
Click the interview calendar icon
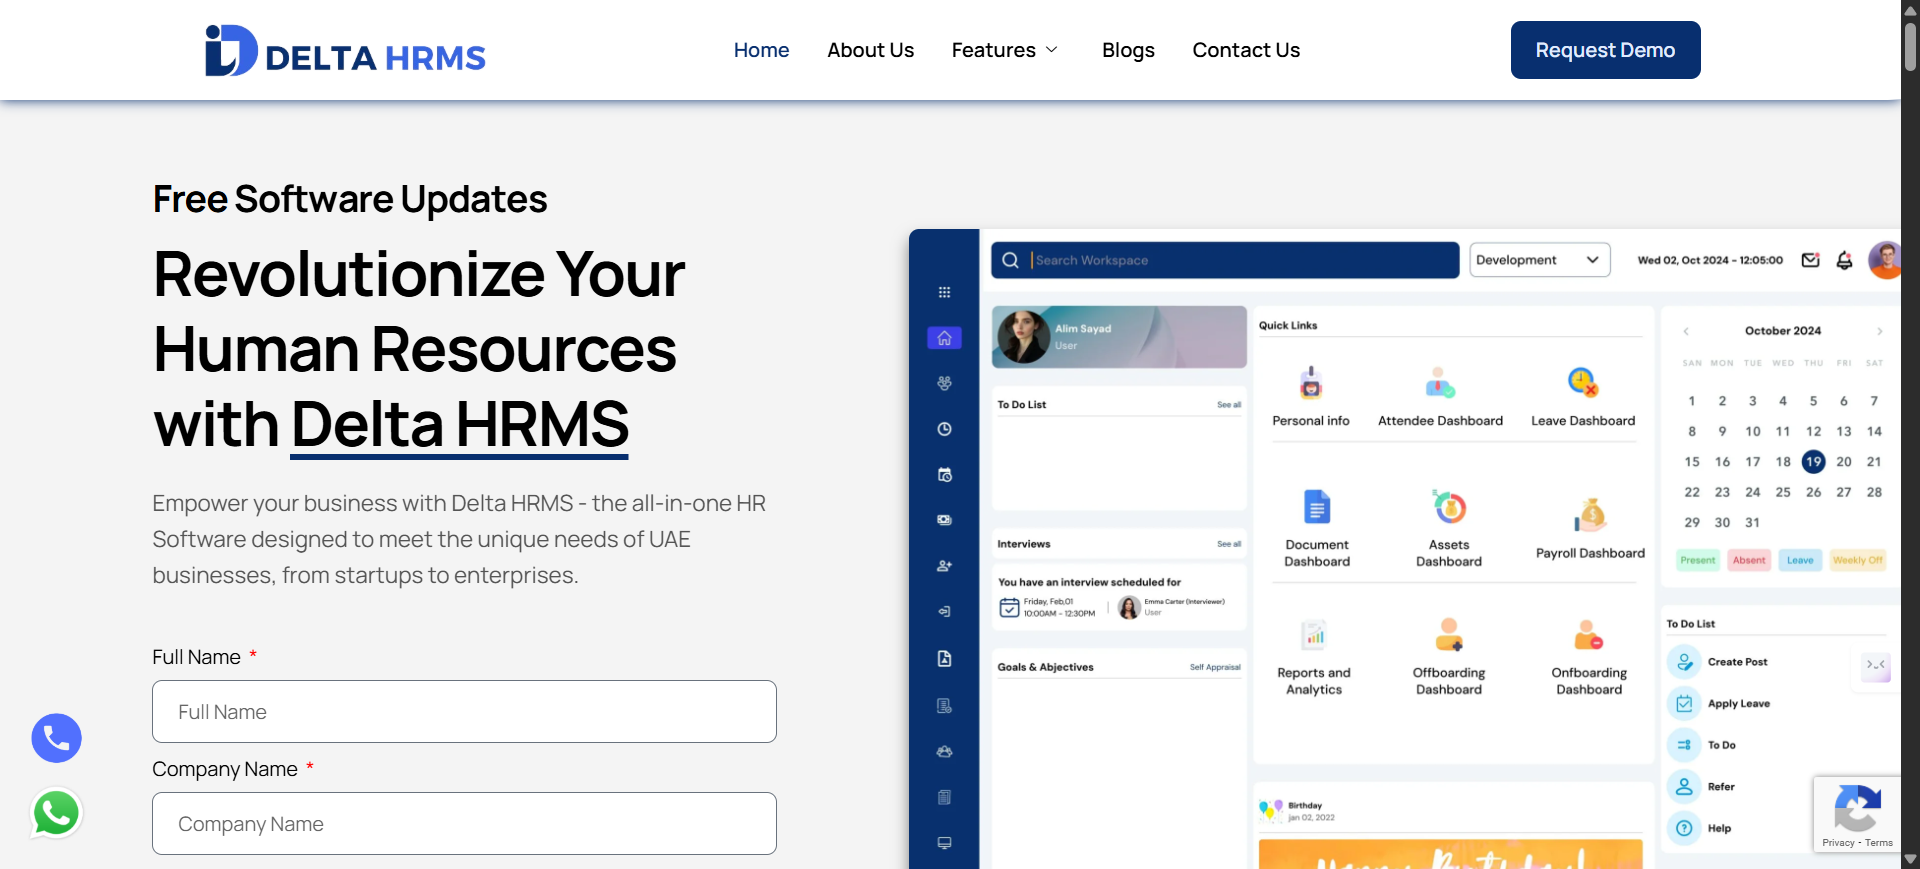(1009, 607)
